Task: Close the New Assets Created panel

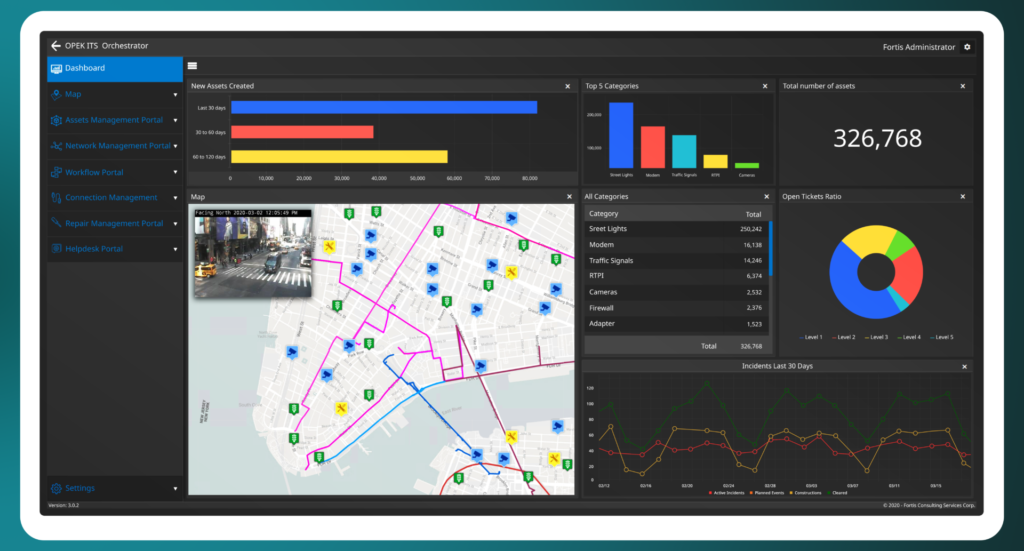Action: pyautogui.click(x=568, y=87)
